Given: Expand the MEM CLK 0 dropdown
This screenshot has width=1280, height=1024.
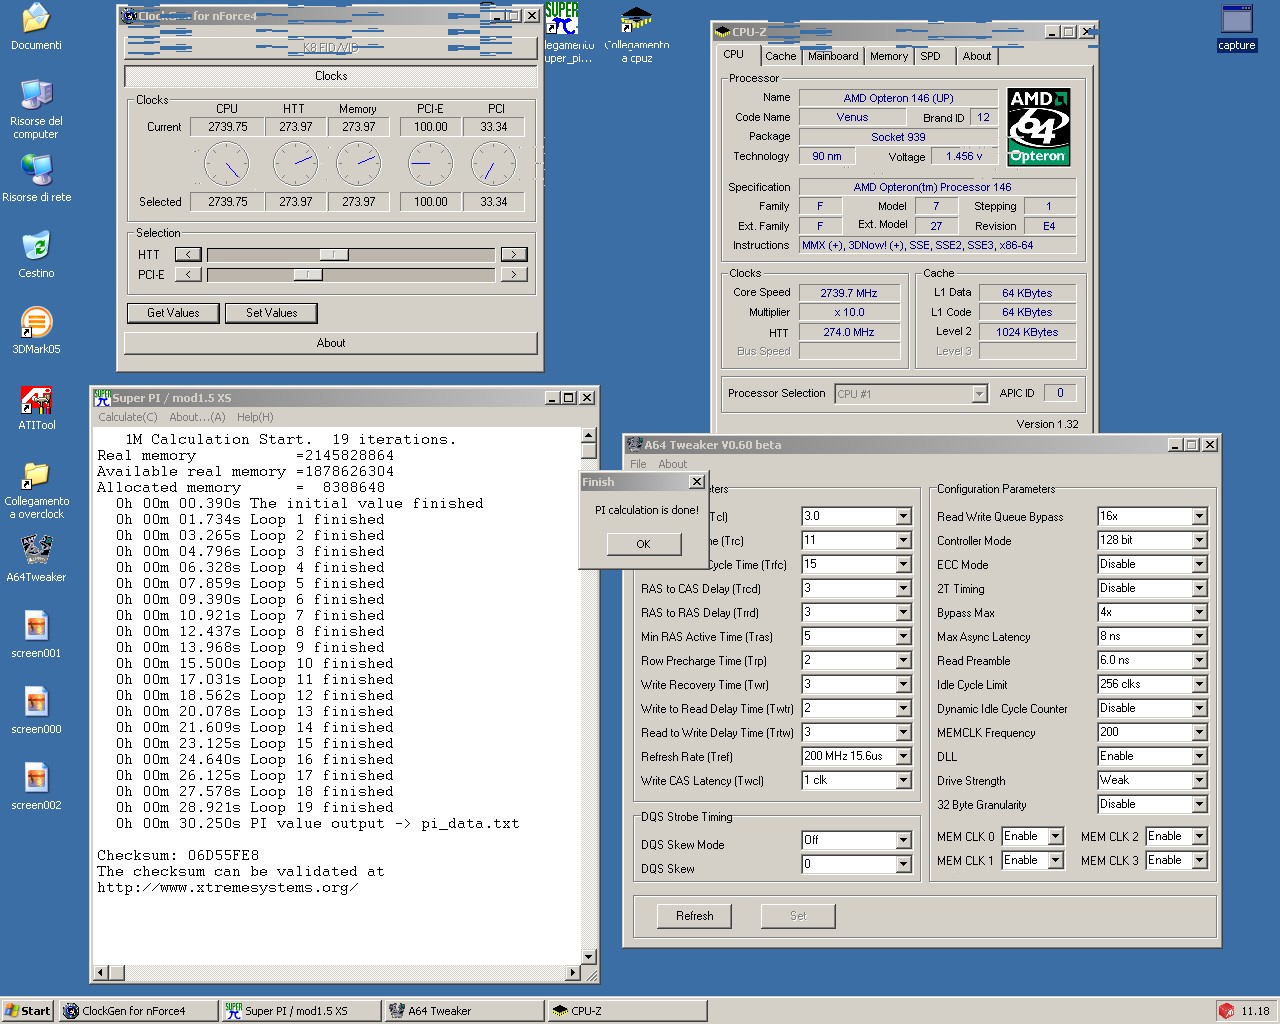Looking at the screenshot, I should (x=1055, y=836).
